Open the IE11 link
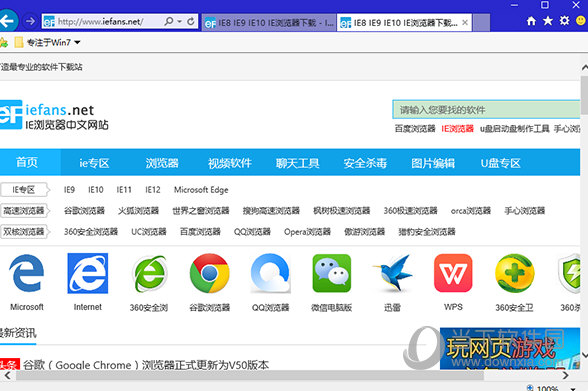Screen dimensions: 588x391 pos(124,190)
